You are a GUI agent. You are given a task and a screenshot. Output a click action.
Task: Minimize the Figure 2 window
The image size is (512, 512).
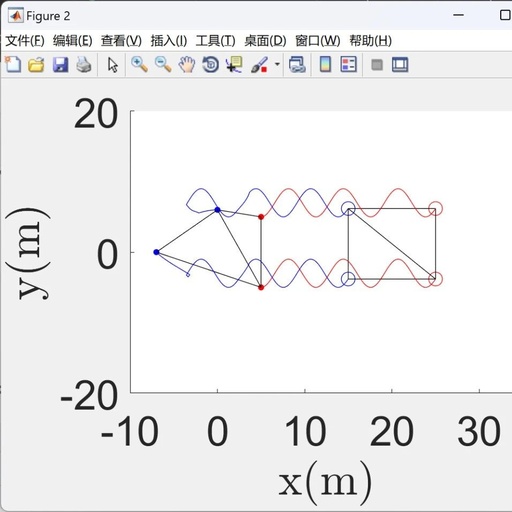459,15
